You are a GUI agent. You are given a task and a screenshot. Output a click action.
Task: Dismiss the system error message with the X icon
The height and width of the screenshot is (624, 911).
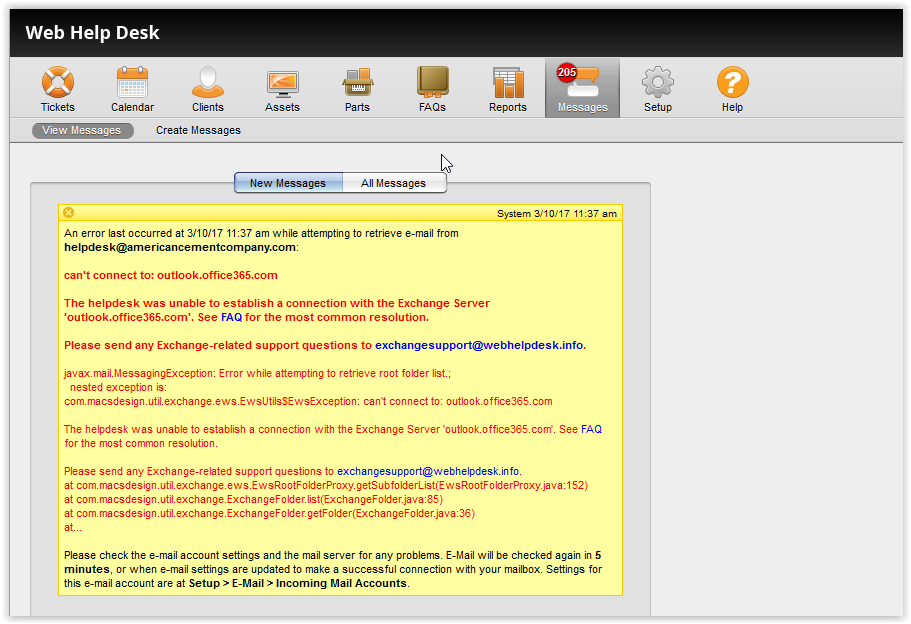69,213
